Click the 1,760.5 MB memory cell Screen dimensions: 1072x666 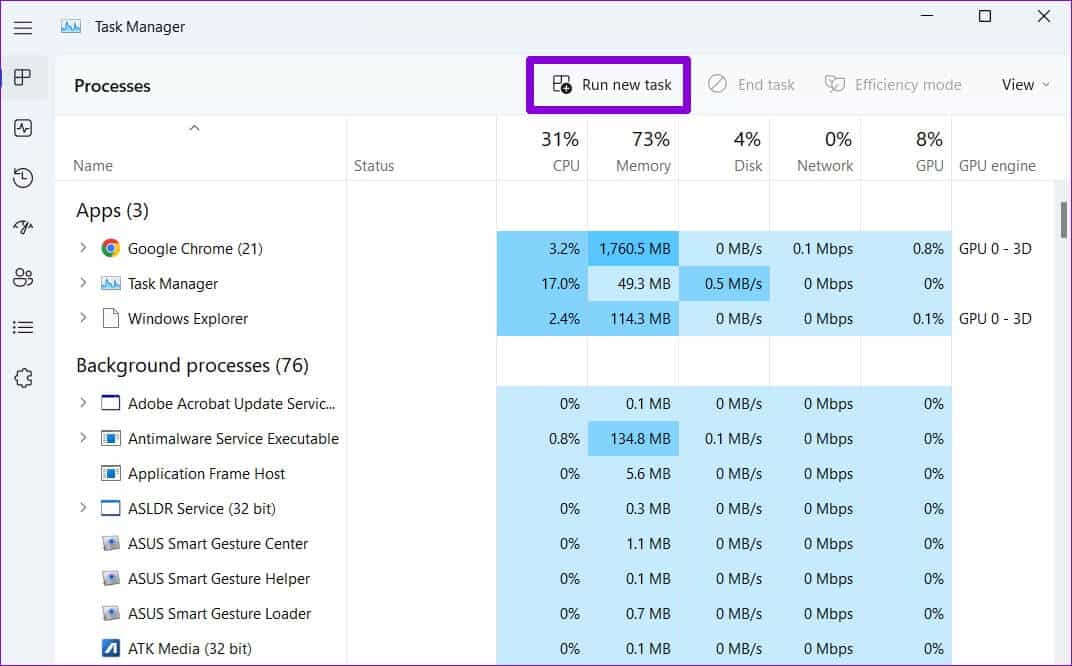tap(633, 249)
